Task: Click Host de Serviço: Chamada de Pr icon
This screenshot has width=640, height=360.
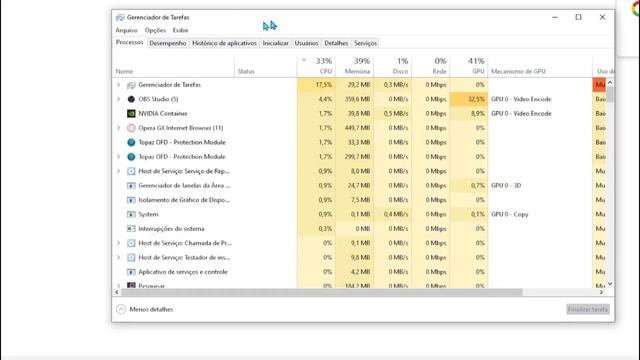Action: (131, 243)
